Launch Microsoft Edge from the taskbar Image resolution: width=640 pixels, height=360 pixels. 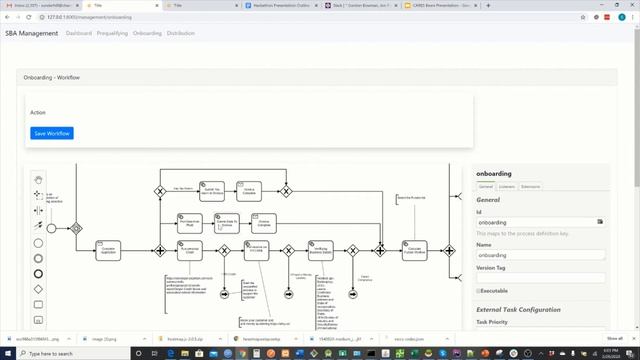171,353
